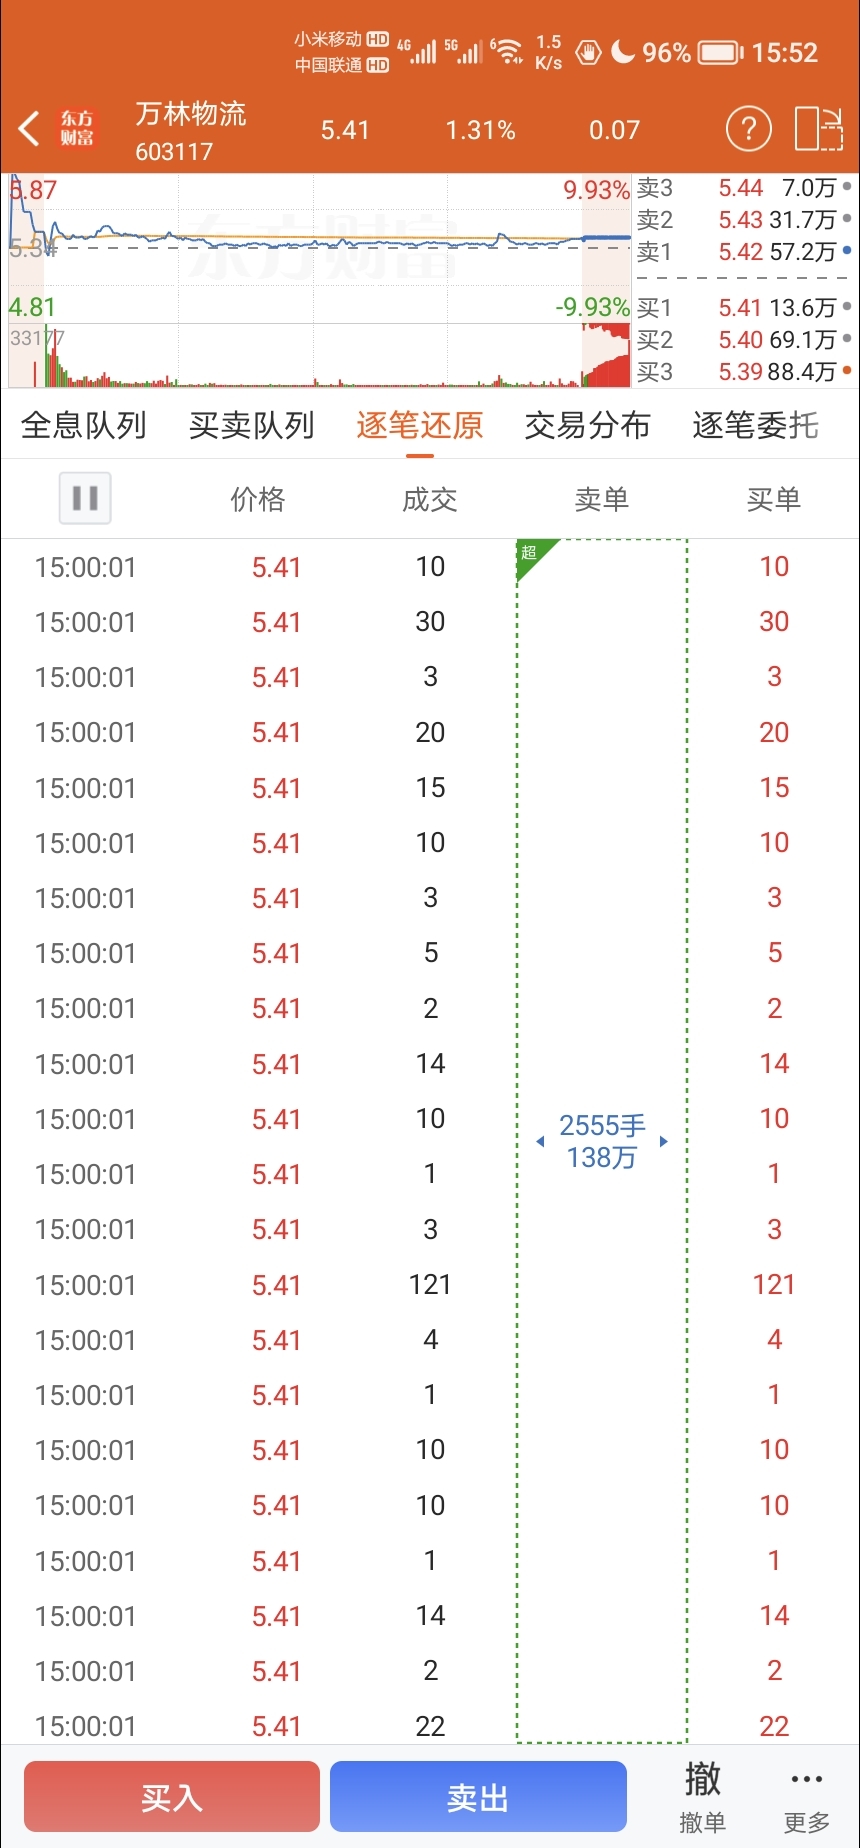
Task: Tap the 121 lot trade row
Action: coord(430,1285)
